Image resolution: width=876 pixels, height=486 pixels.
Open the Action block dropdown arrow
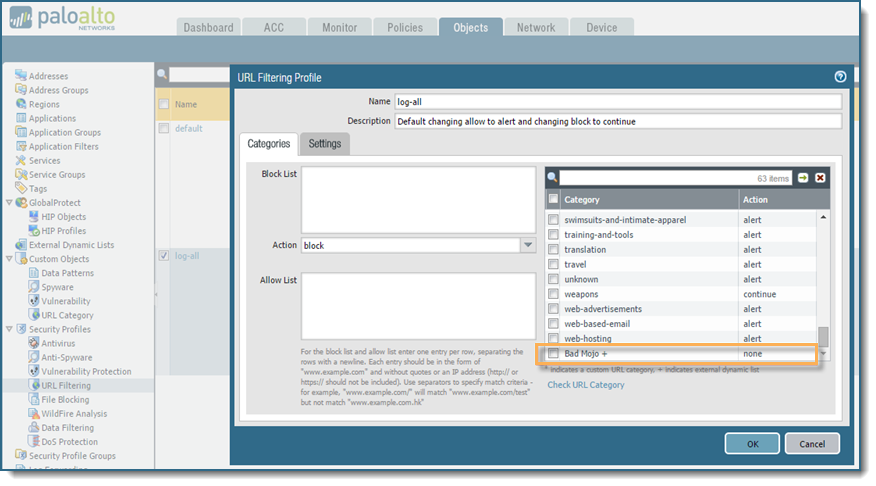tap(528, 245)
